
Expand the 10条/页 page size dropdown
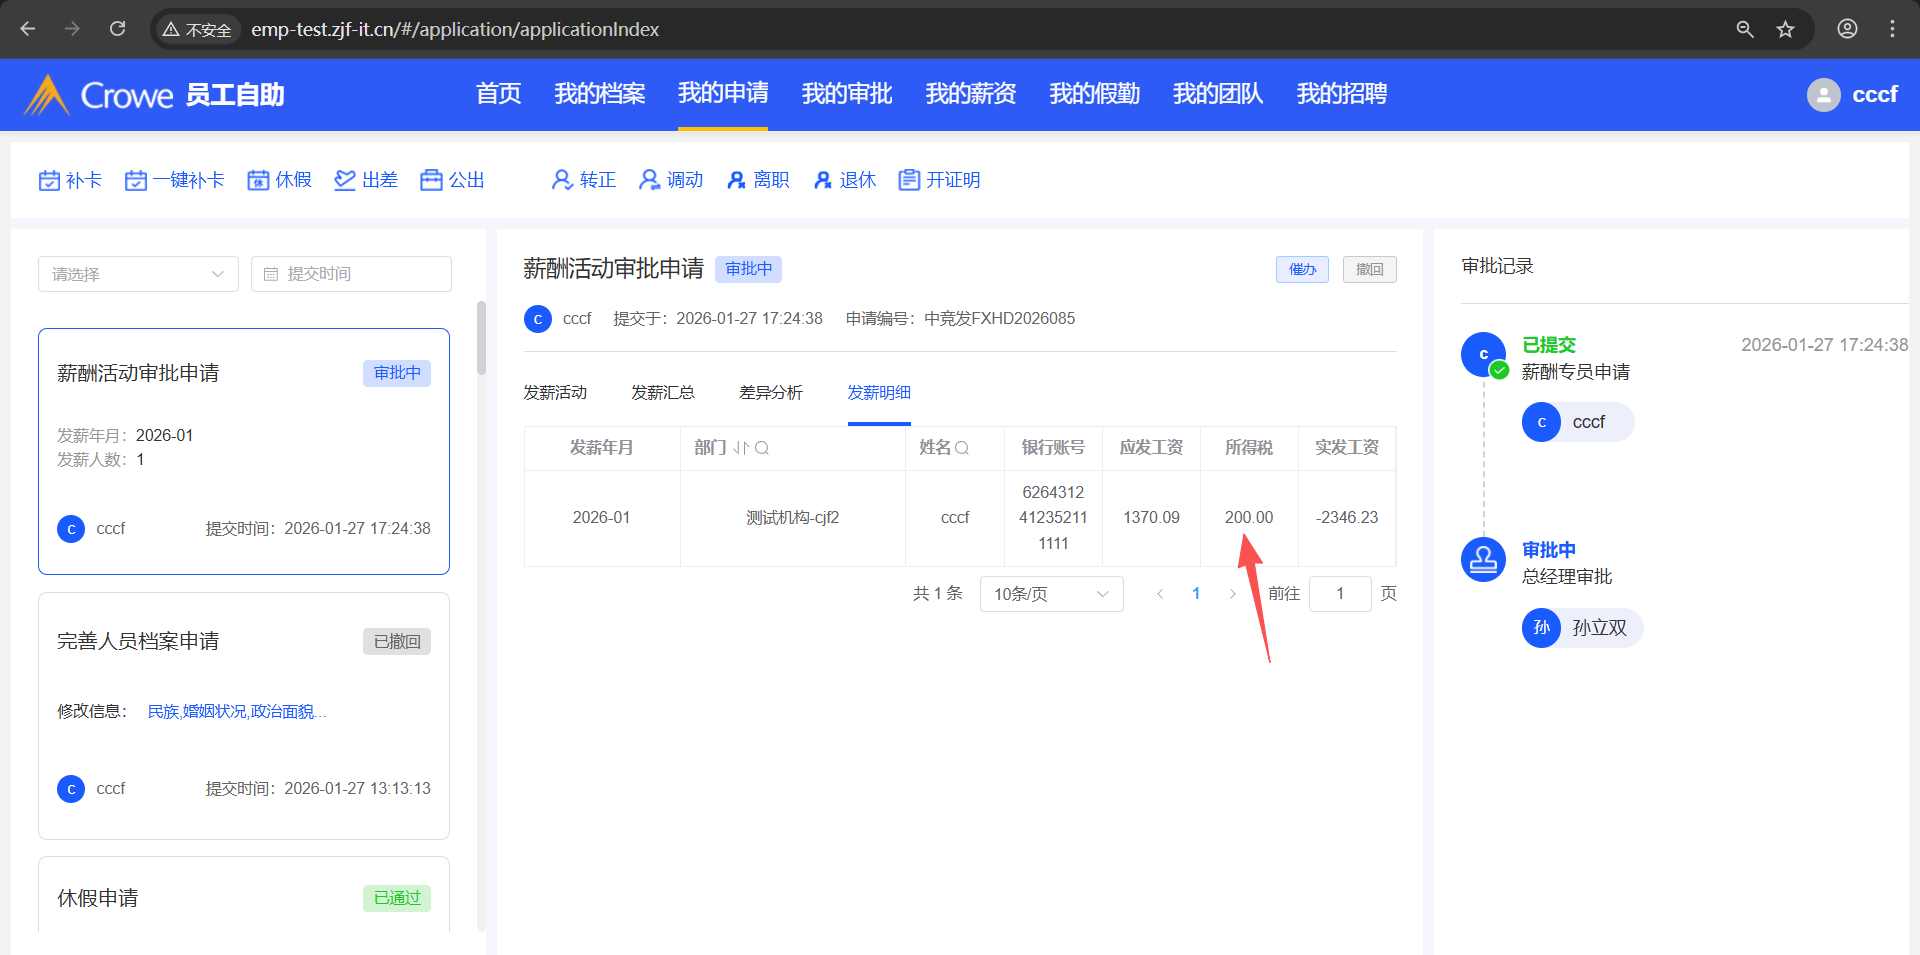[1051, 594]
